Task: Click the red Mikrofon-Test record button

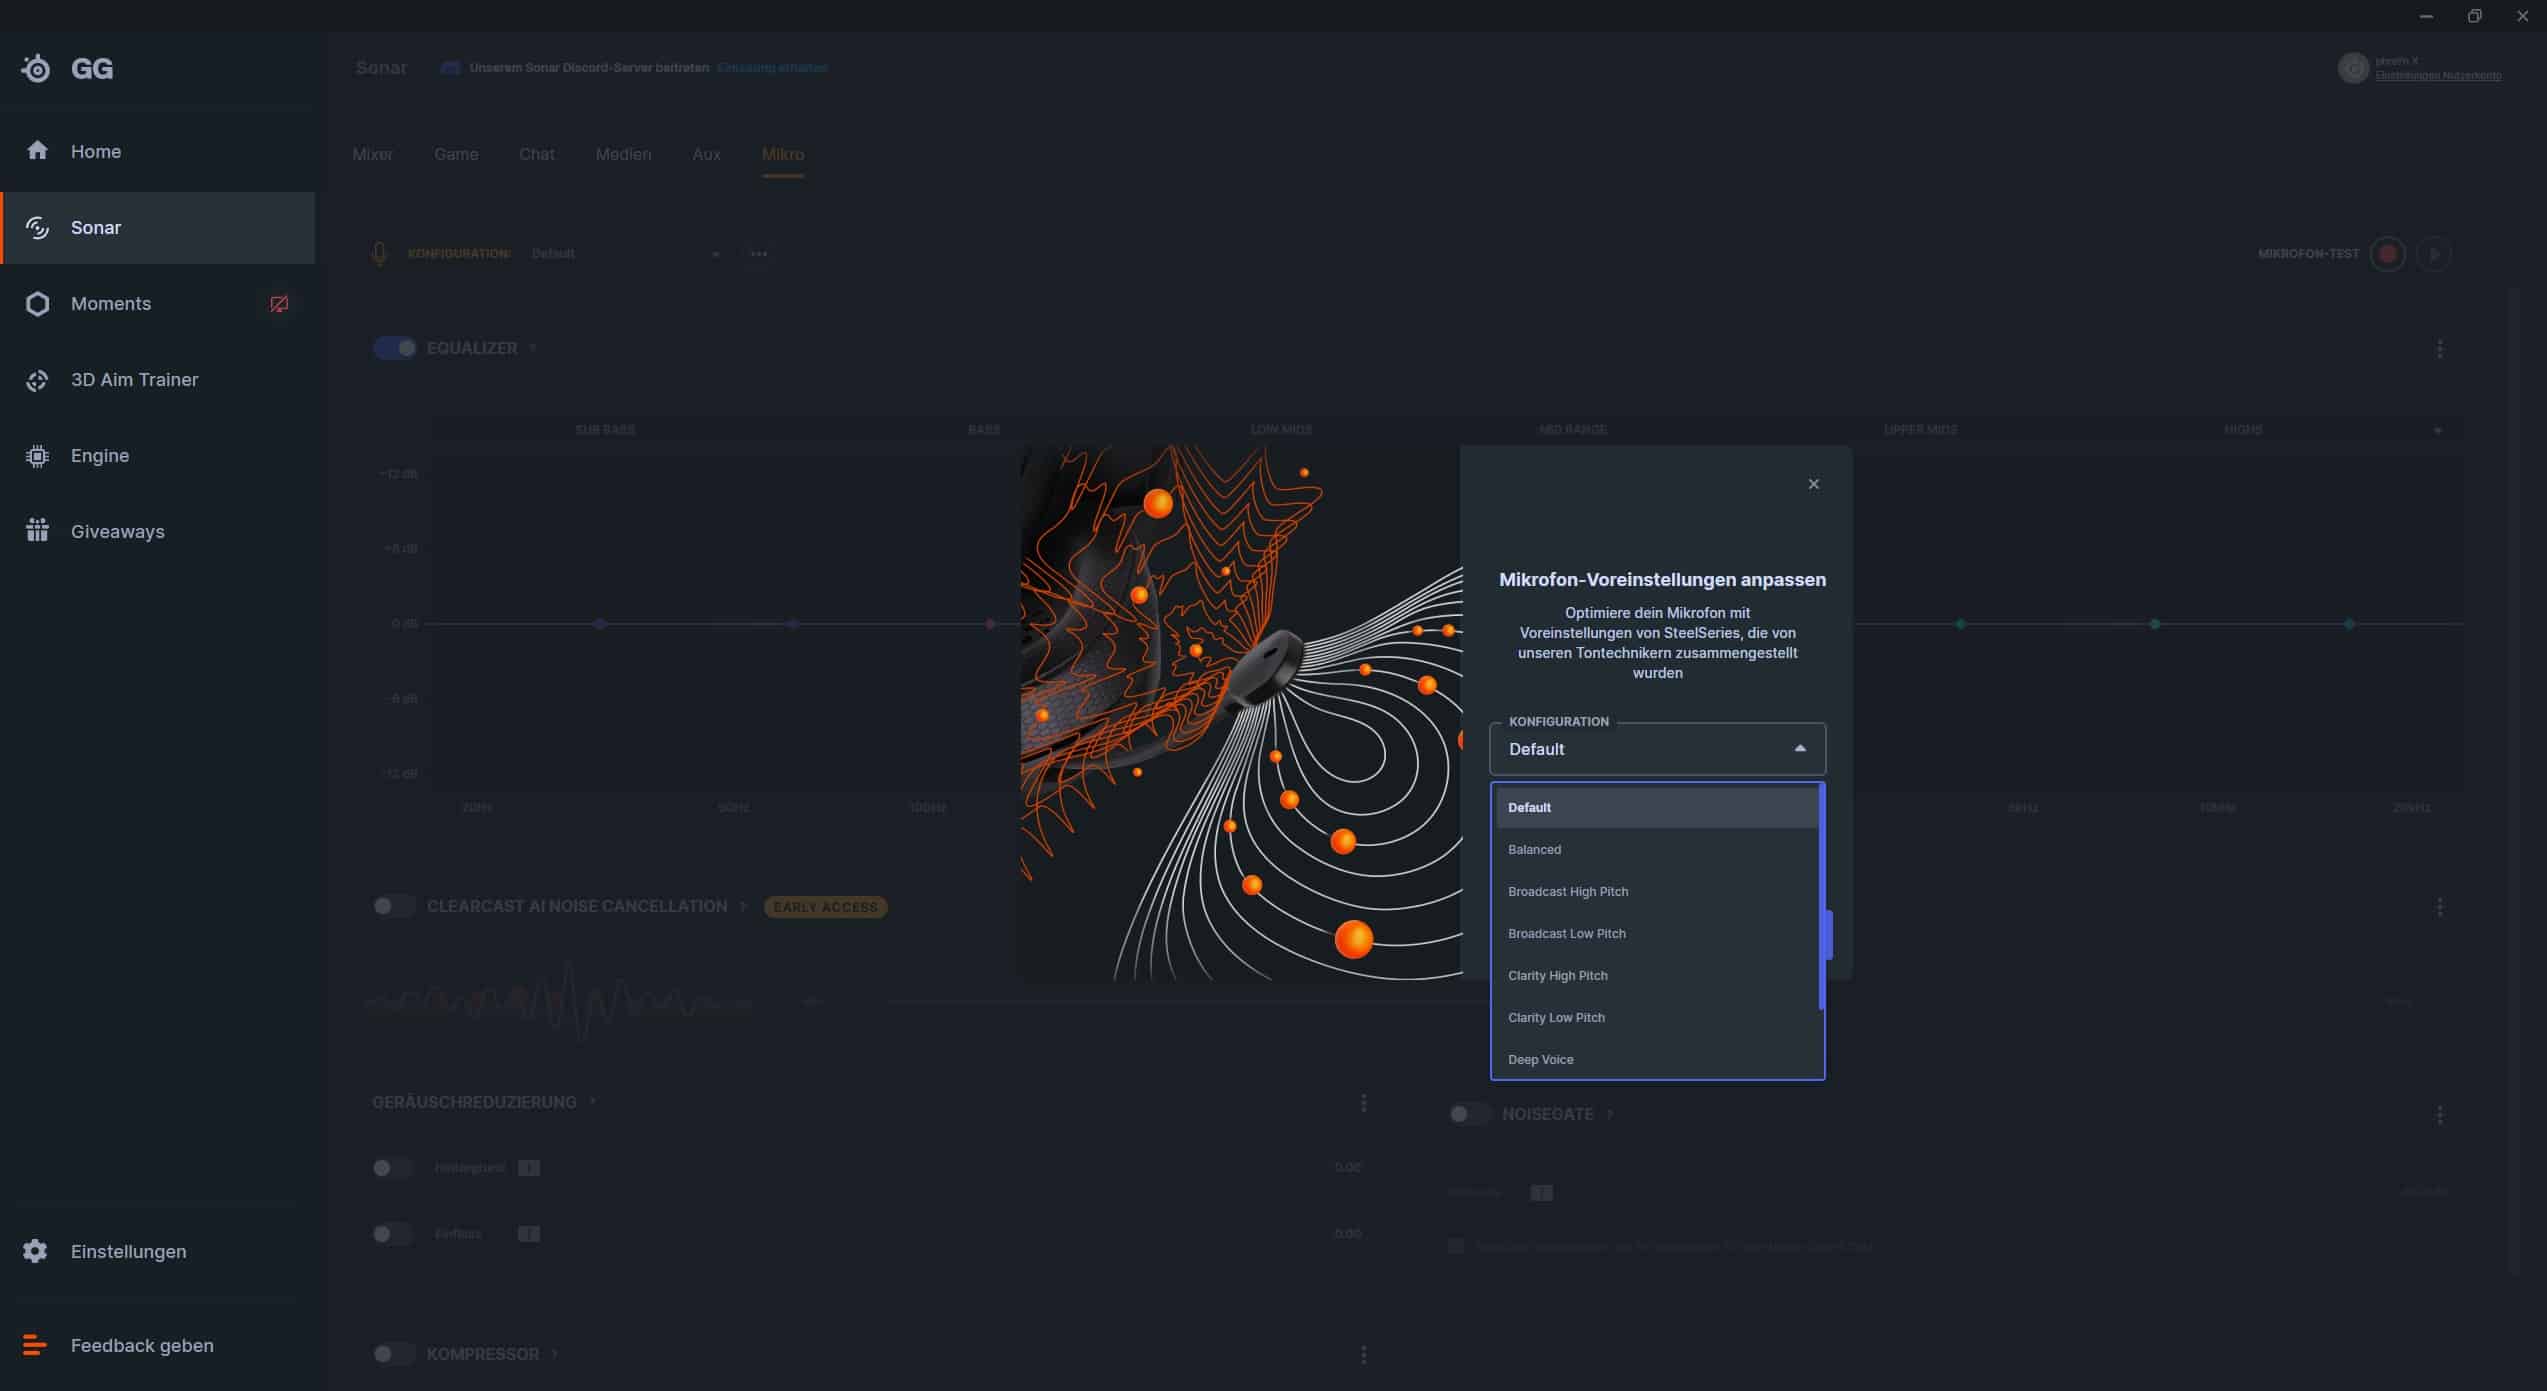Action: [2388, 254]
